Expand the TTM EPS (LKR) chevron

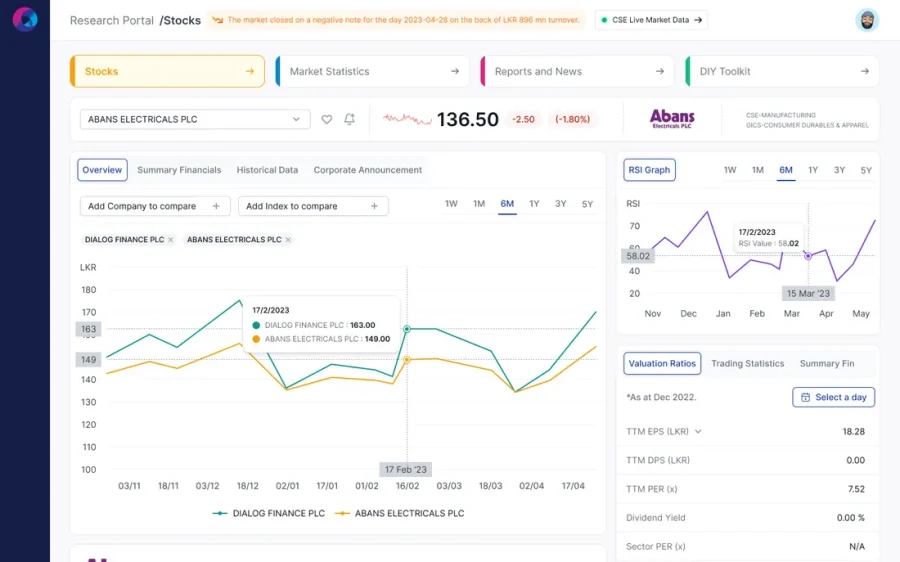(x=698, y=432)
